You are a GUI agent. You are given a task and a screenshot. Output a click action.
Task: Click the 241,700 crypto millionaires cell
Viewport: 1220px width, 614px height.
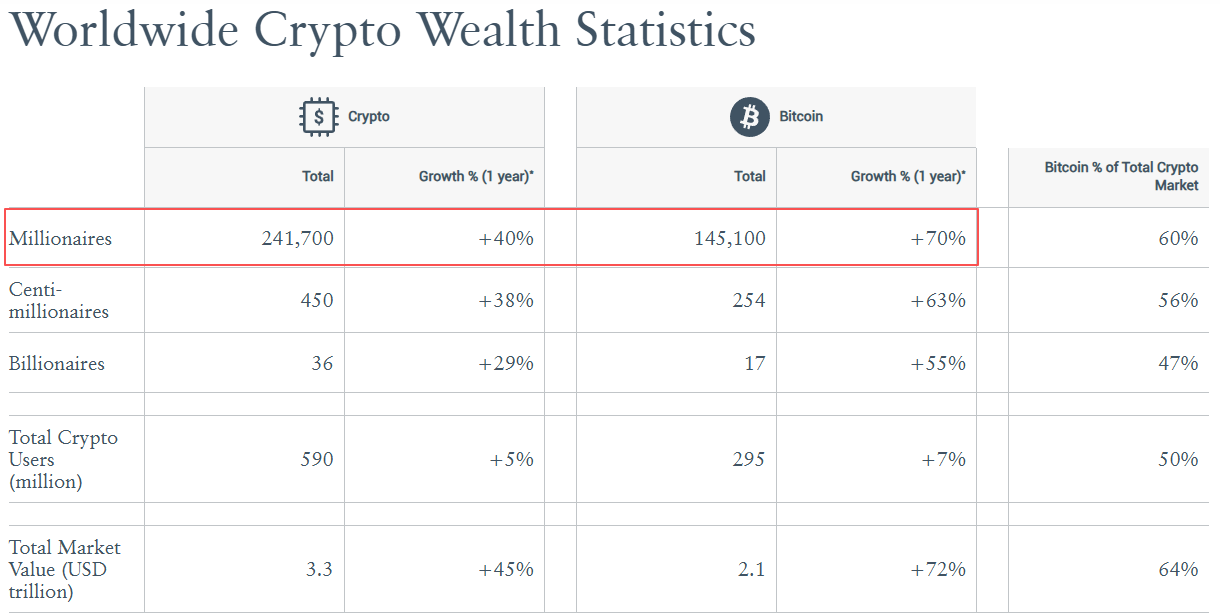pyautogui.click(x=298, y=239)
